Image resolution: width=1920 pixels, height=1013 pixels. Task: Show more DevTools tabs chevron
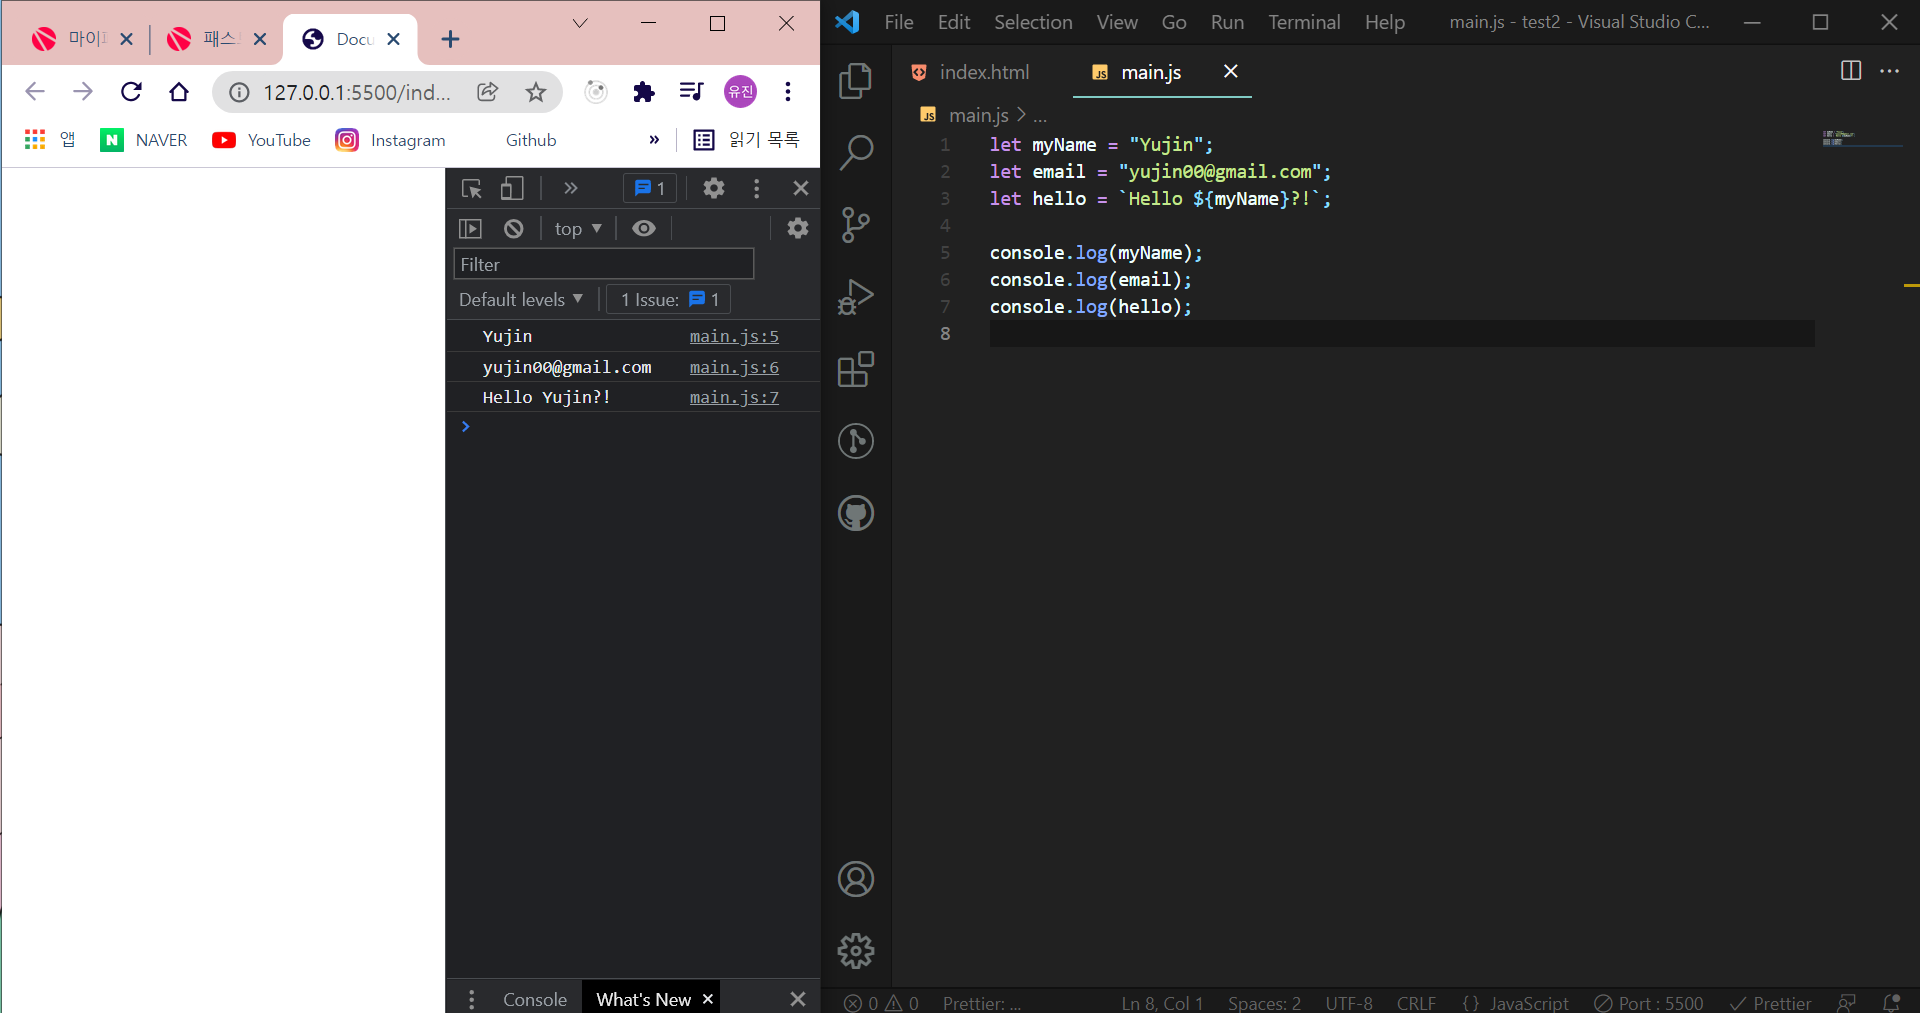tap(571, 188)
